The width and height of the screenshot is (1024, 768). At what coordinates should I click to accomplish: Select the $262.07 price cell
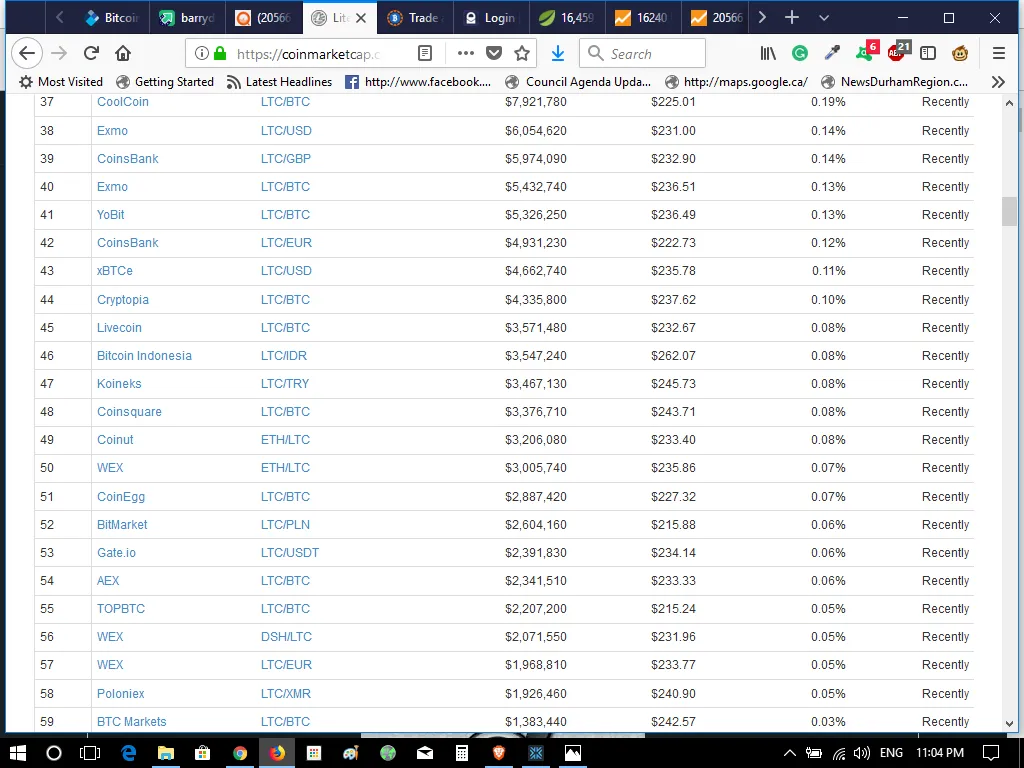coord(673,356)
